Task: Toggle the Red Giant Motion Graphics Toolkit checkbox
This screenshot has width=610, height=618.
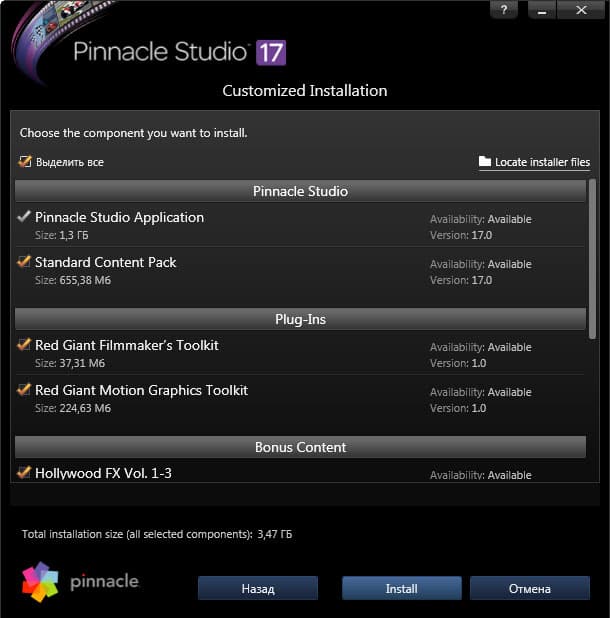Action: click(x=24, y=390)
